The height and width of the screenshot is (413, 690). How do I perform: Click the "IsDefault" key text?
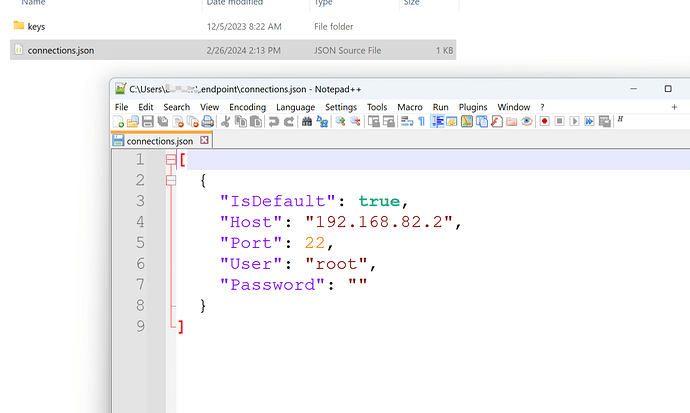coord(278,201)
